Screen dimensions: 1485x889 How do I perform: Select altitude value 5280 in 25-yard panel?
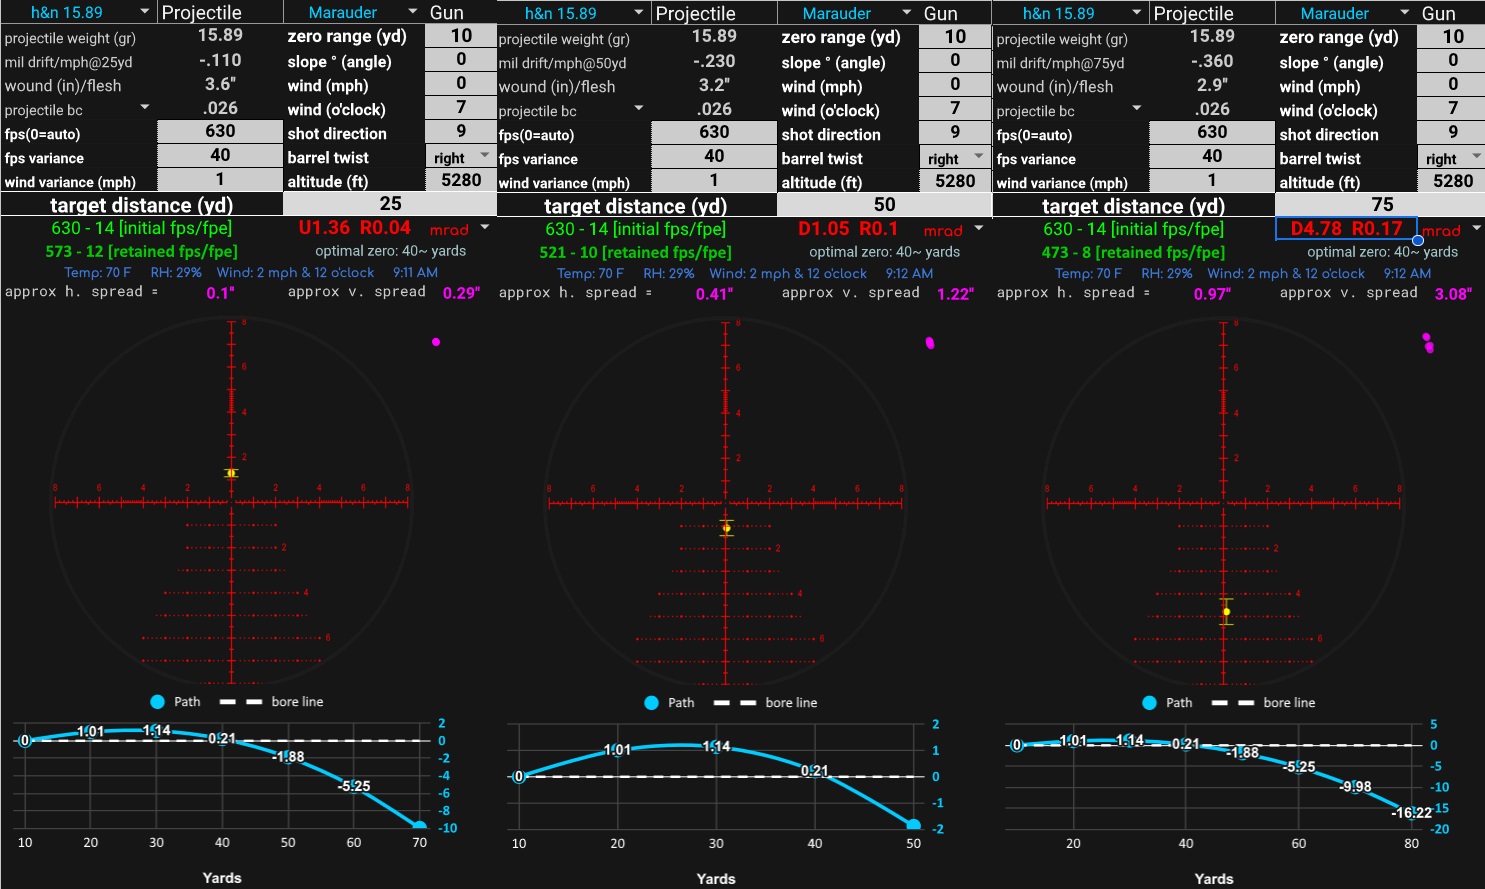(461, 180)
